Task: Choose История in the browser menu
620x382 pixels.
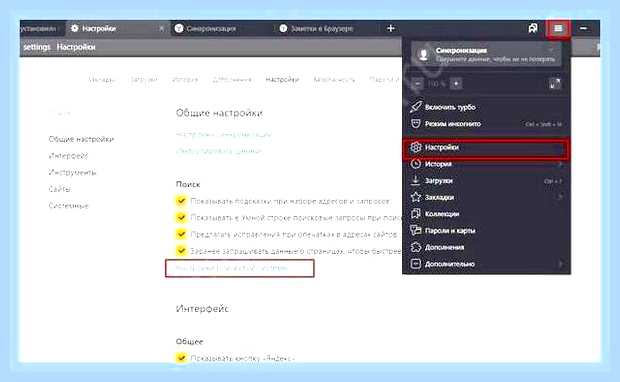Action: (486, 164)
